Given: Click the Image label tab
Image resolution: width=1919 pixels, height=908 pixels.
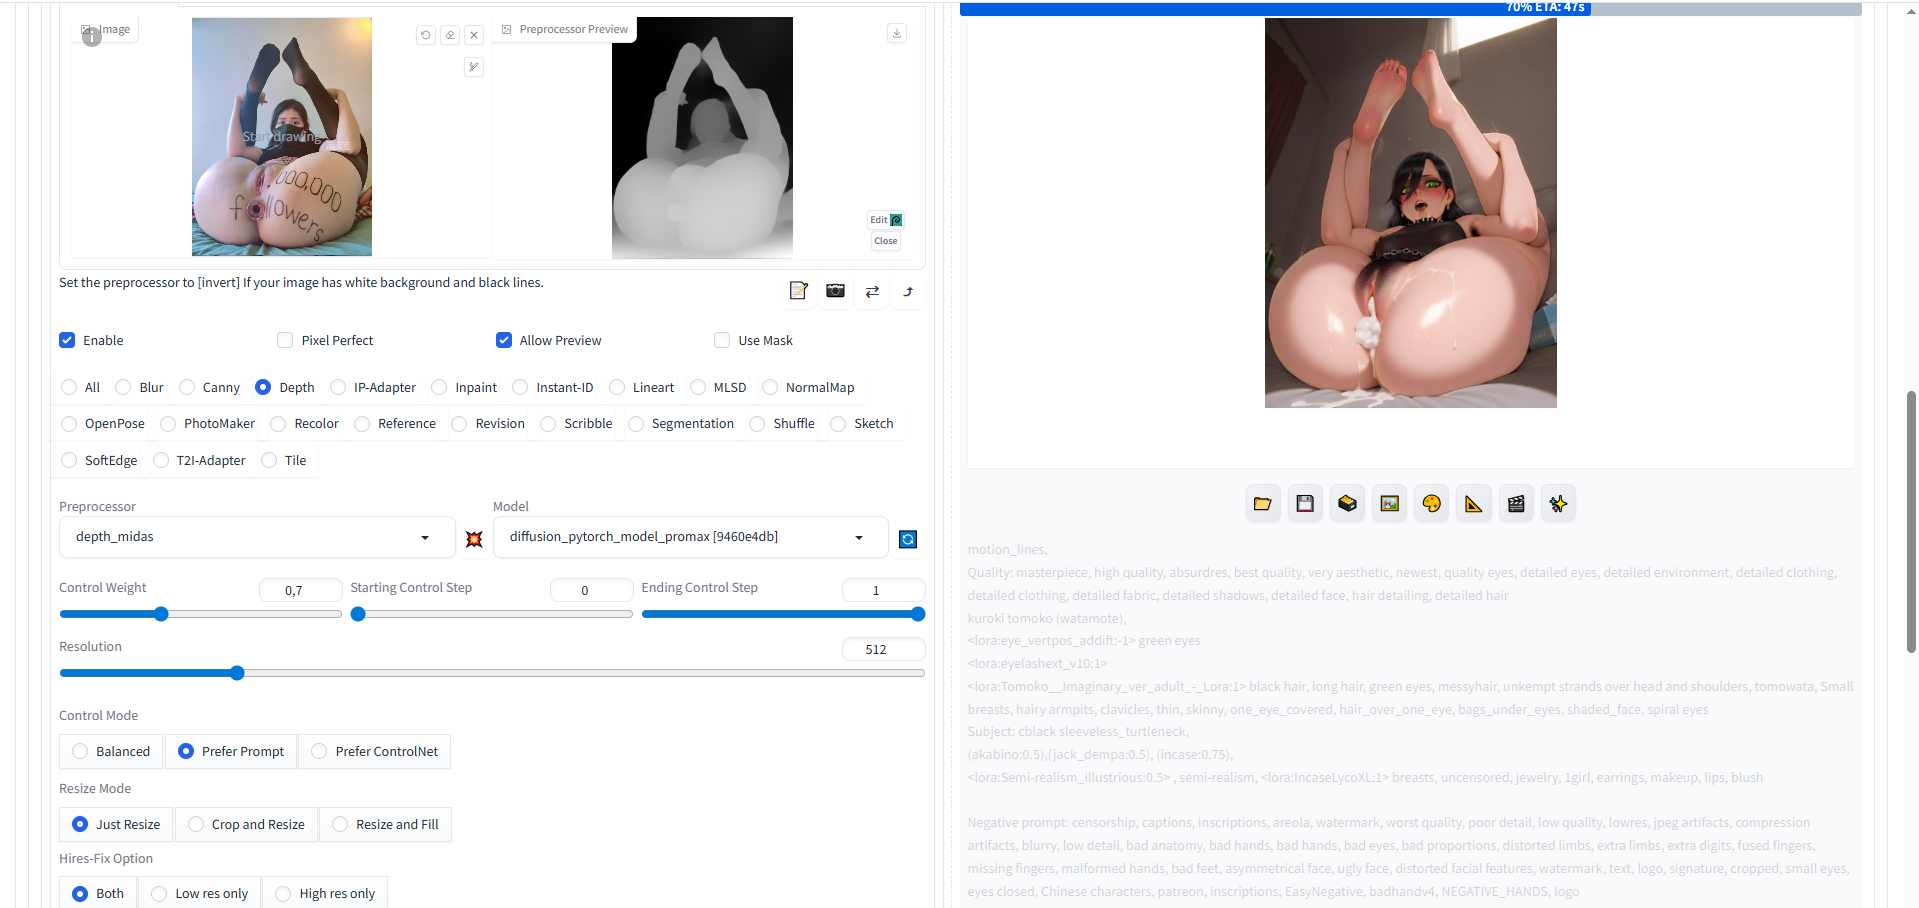Looking at the screenshot, I should (106, 29).
